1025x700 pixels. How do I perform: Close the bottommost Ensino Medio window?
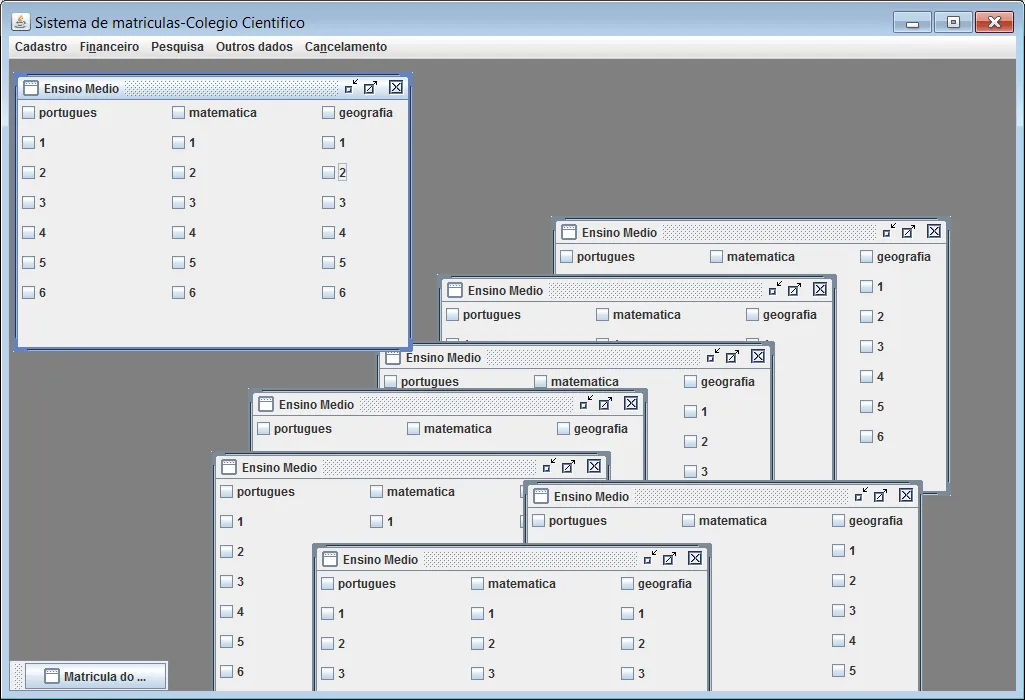pyautogui.click(x=695, y=558)
